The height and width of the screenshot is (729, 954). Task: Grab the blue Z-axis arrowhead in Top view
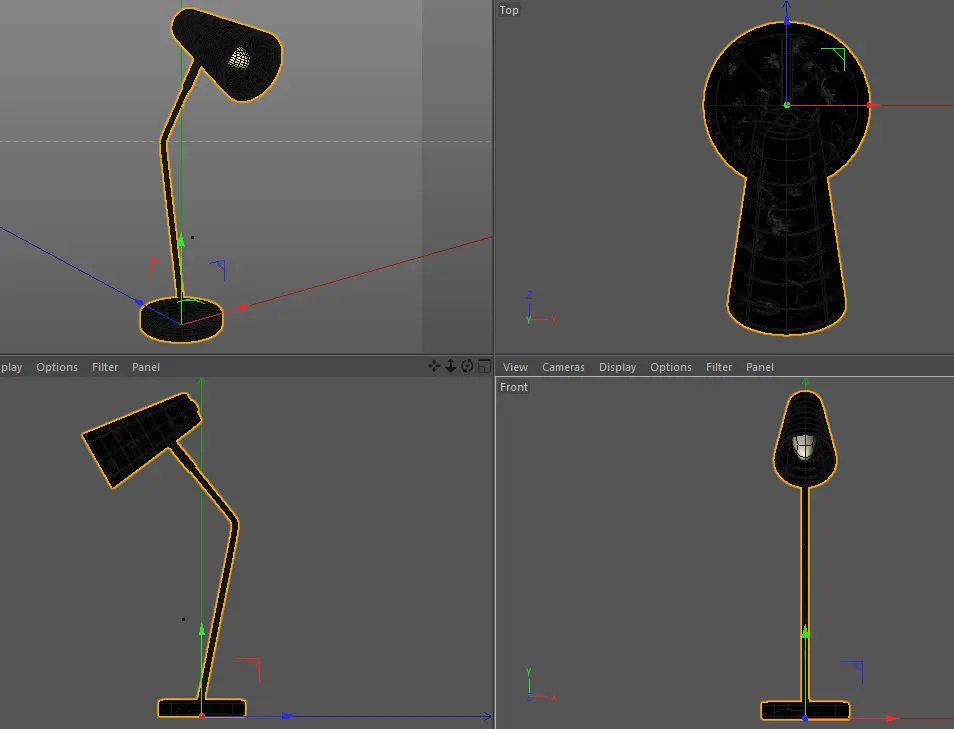[x=786, y=19]
